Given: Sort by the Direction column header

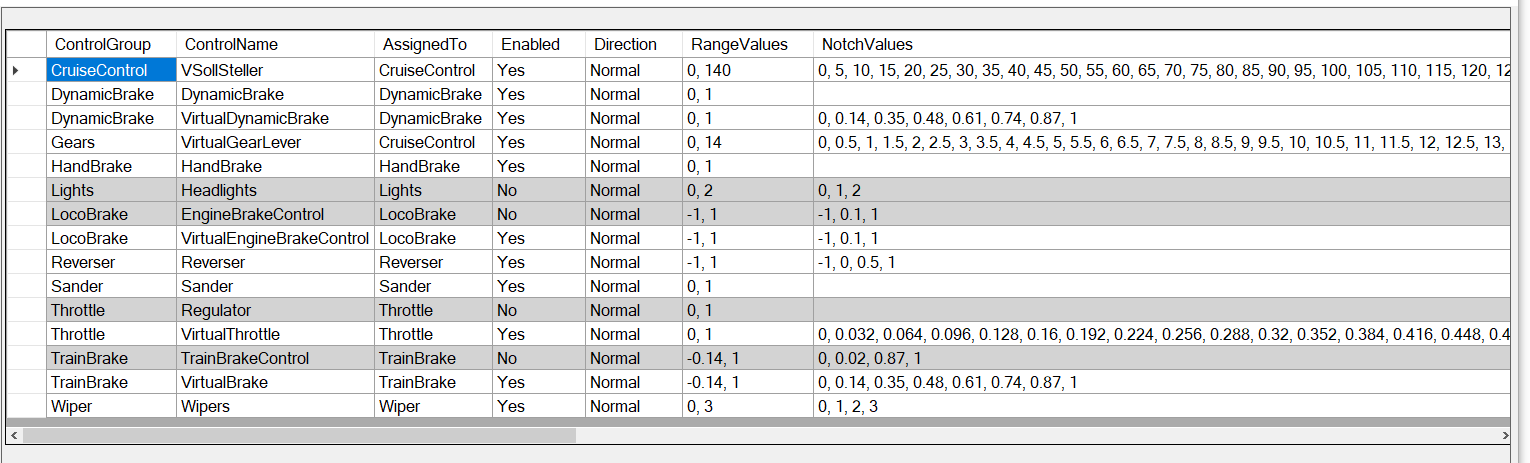Looking at the screenshot, I should (625, 44).
